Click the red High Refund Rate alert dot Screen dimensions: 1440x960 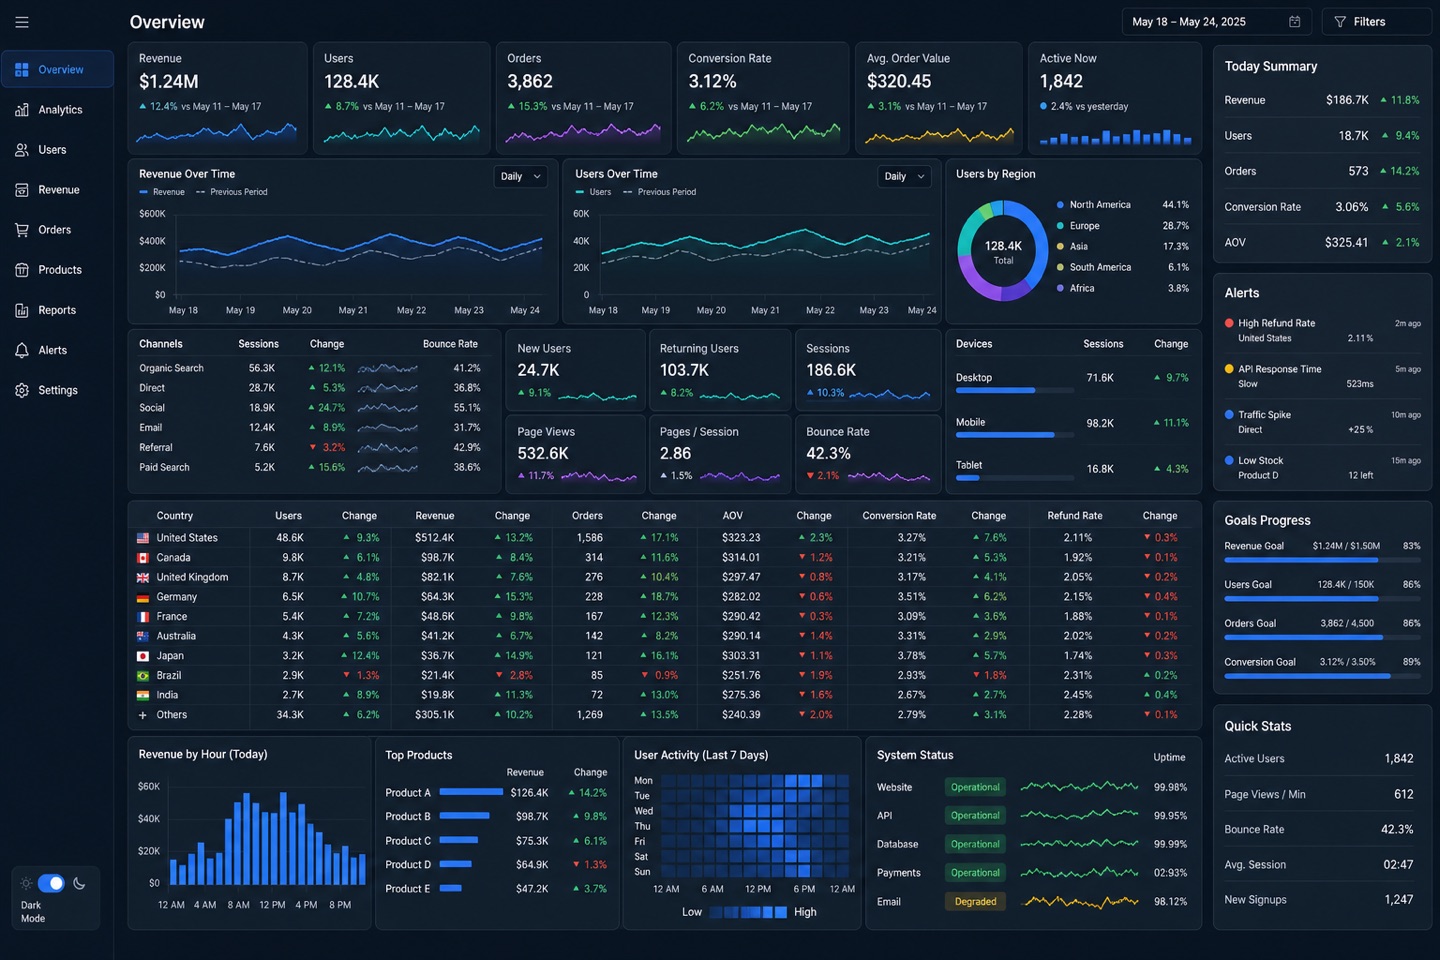tap(1229, 323)
